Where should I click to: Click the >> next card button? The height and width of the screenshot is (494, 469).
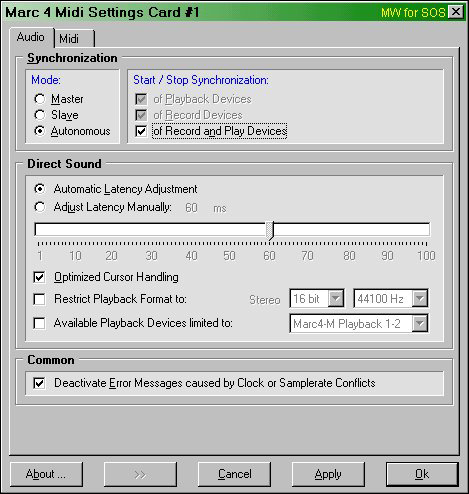[140, 474]
